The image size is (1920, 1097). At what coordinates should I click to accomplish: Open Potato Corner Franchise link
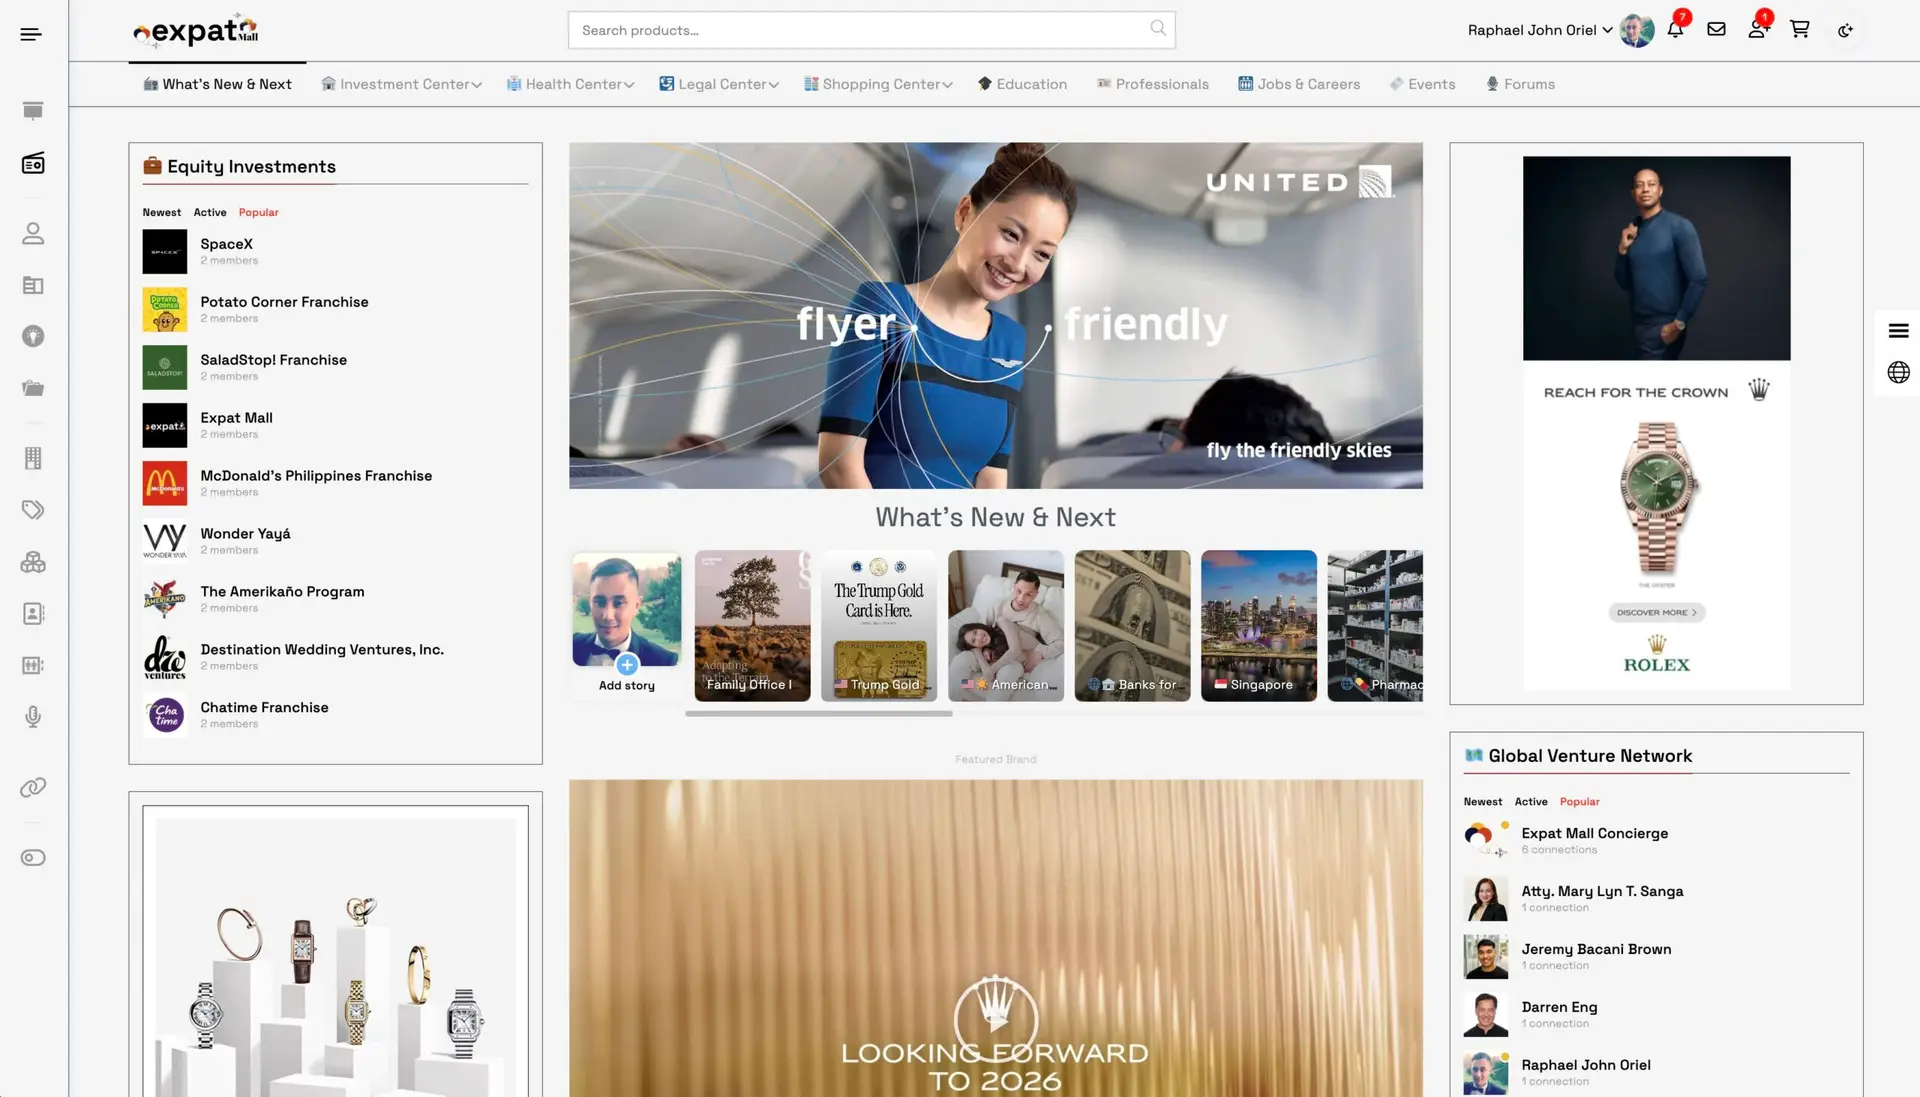click(284, 302)
